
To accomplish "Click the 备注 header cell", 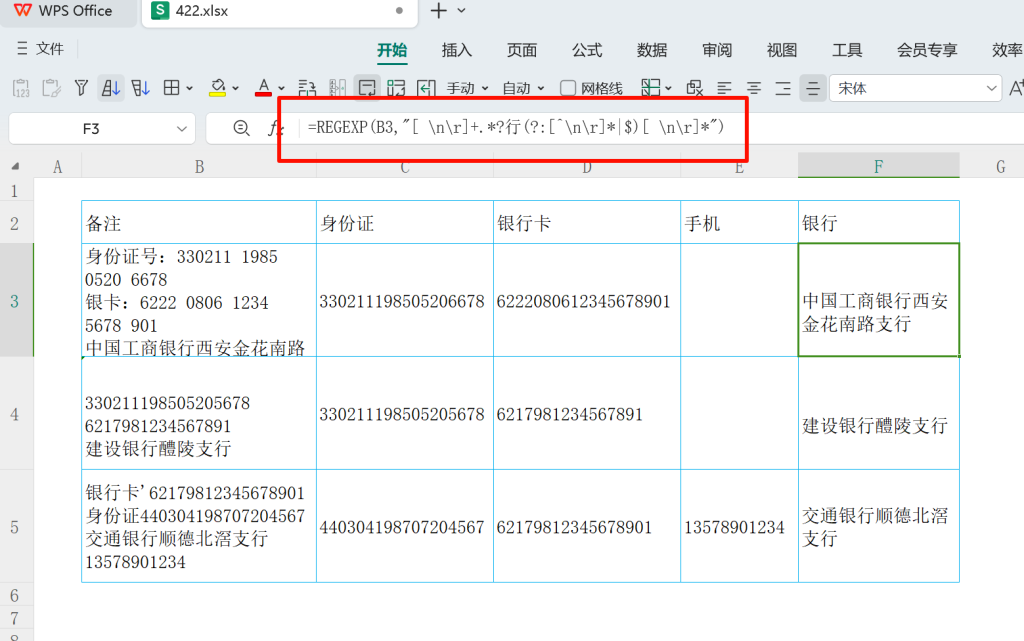I will 199,223.
